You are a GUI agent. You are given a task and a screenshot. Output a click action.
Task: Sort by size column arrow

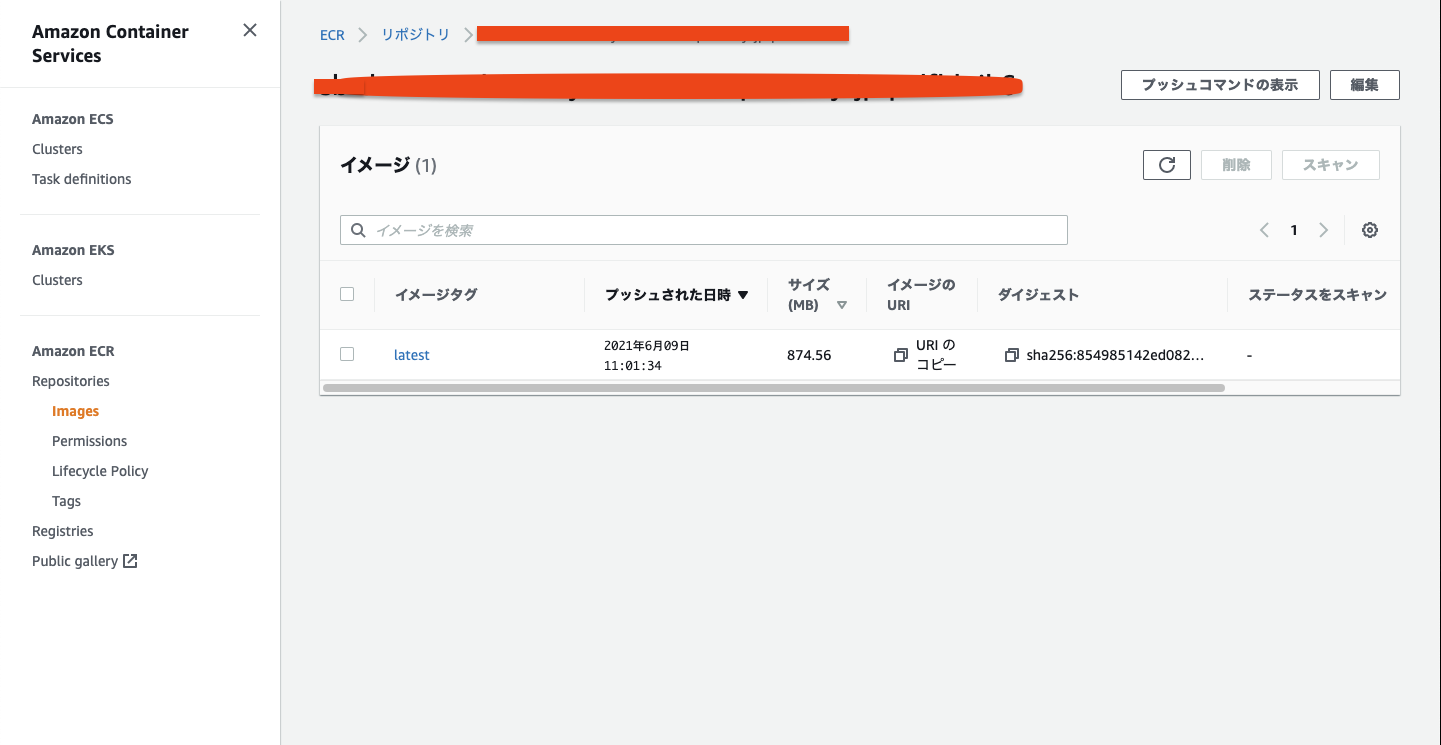(842, 305)
